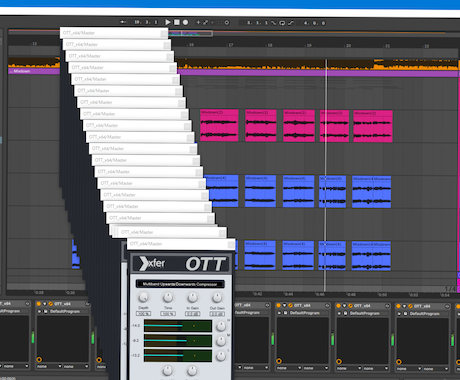Click the Follow playback arrow icon

pos(123,22)
